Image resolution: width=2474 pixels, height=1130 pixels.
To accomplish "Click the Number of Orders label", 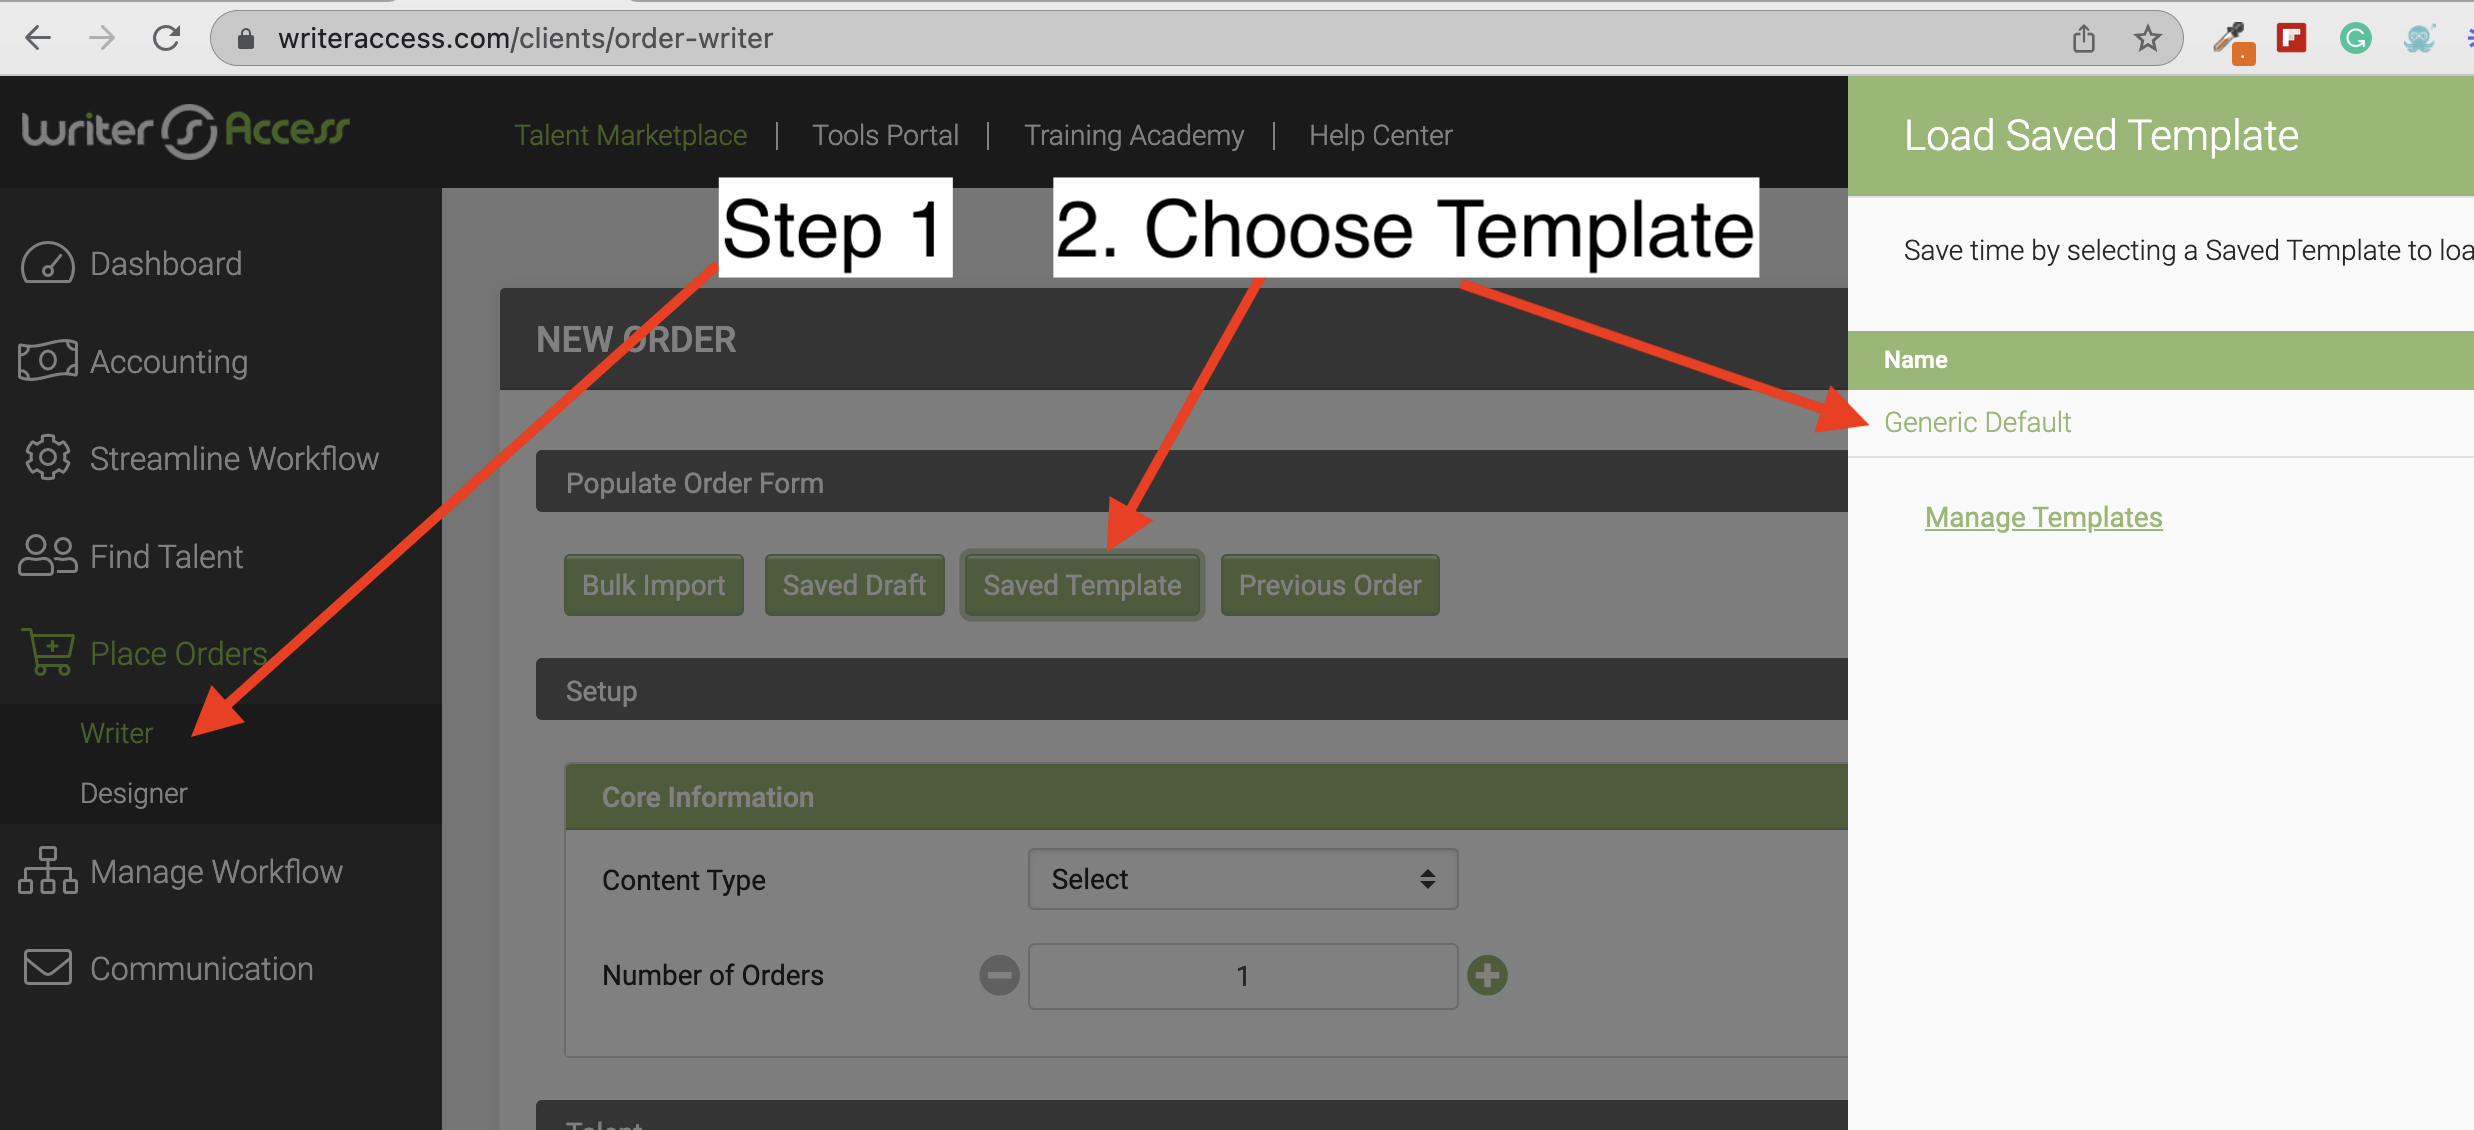I will click(x=713, y=975).
